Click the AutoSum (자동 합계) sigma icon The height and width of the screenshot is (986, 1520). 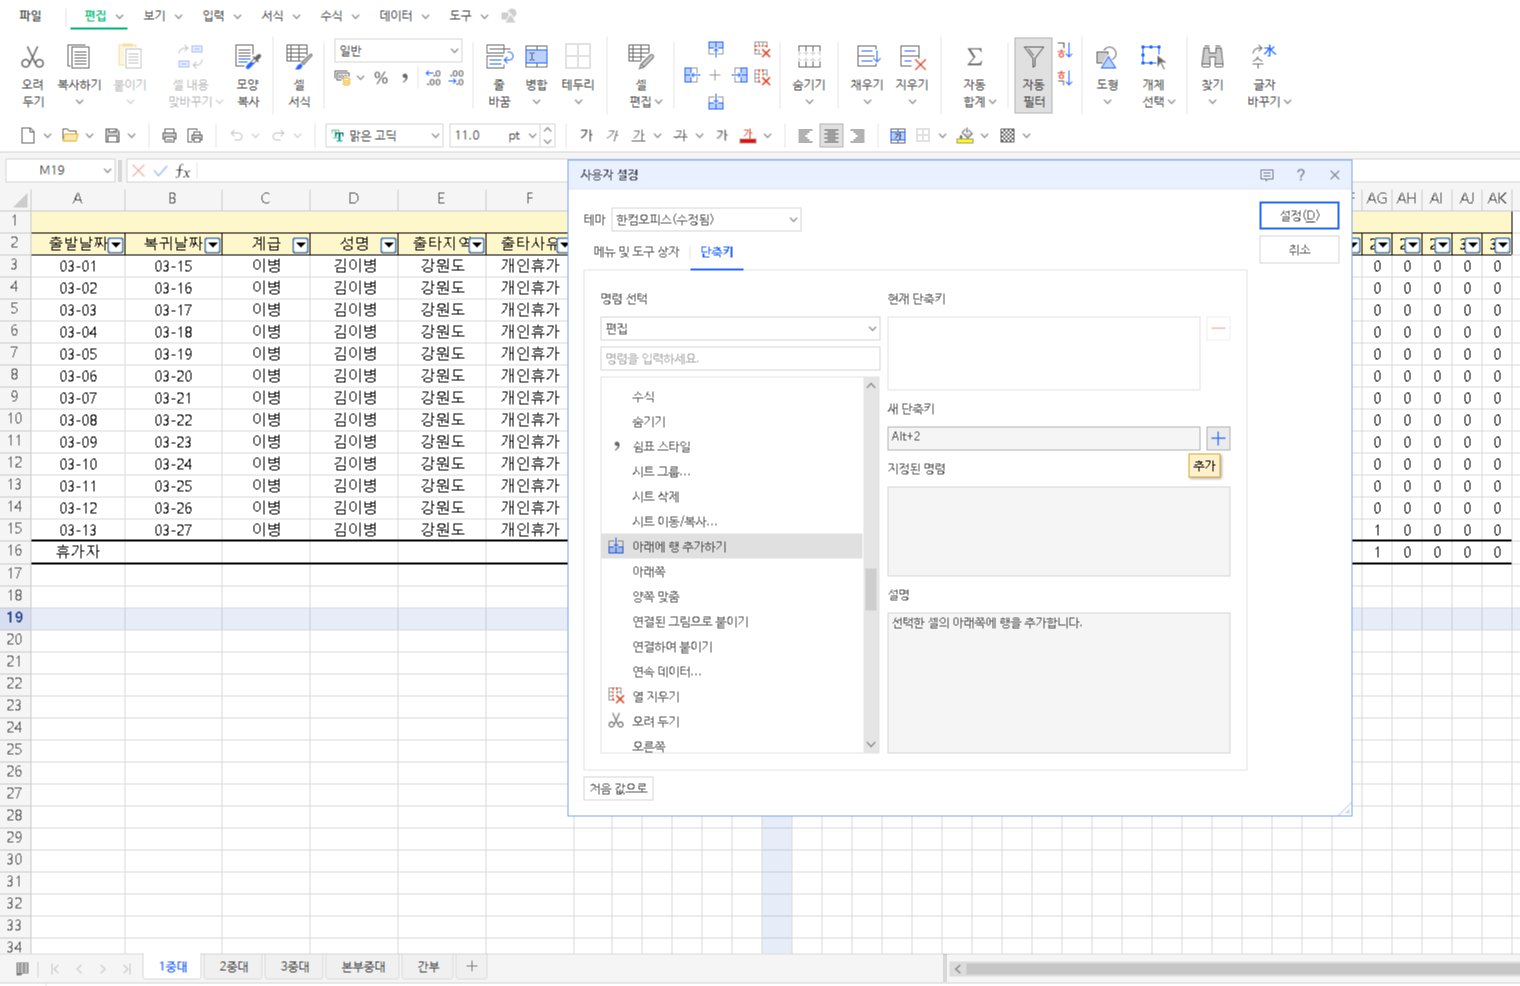click(974, 58)
